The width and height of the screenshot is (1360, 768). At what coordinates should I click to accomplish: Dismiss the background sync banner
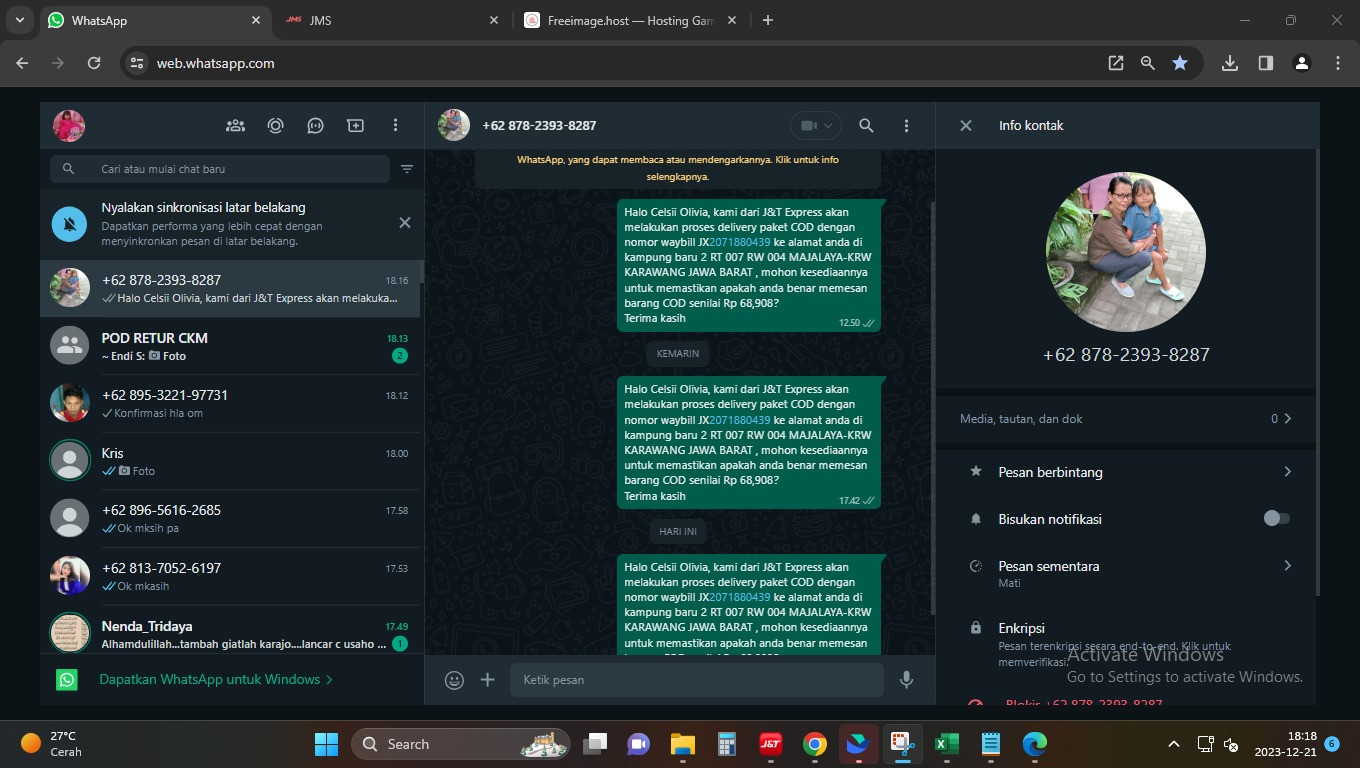click(x=405, y=223)
